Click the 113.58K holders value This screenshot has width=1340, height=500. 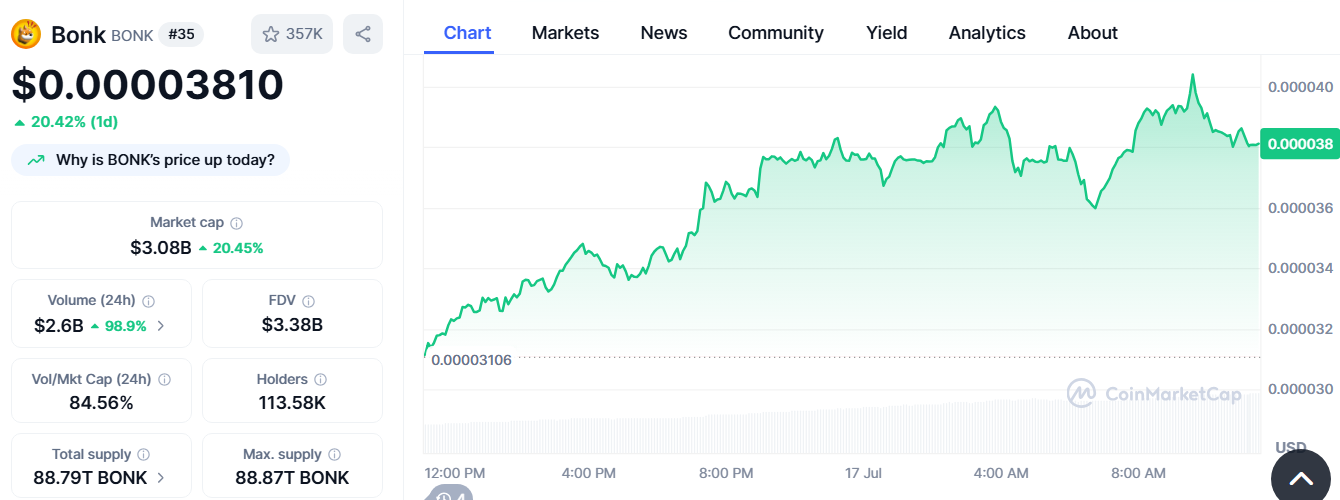click(x=292, y=403)
